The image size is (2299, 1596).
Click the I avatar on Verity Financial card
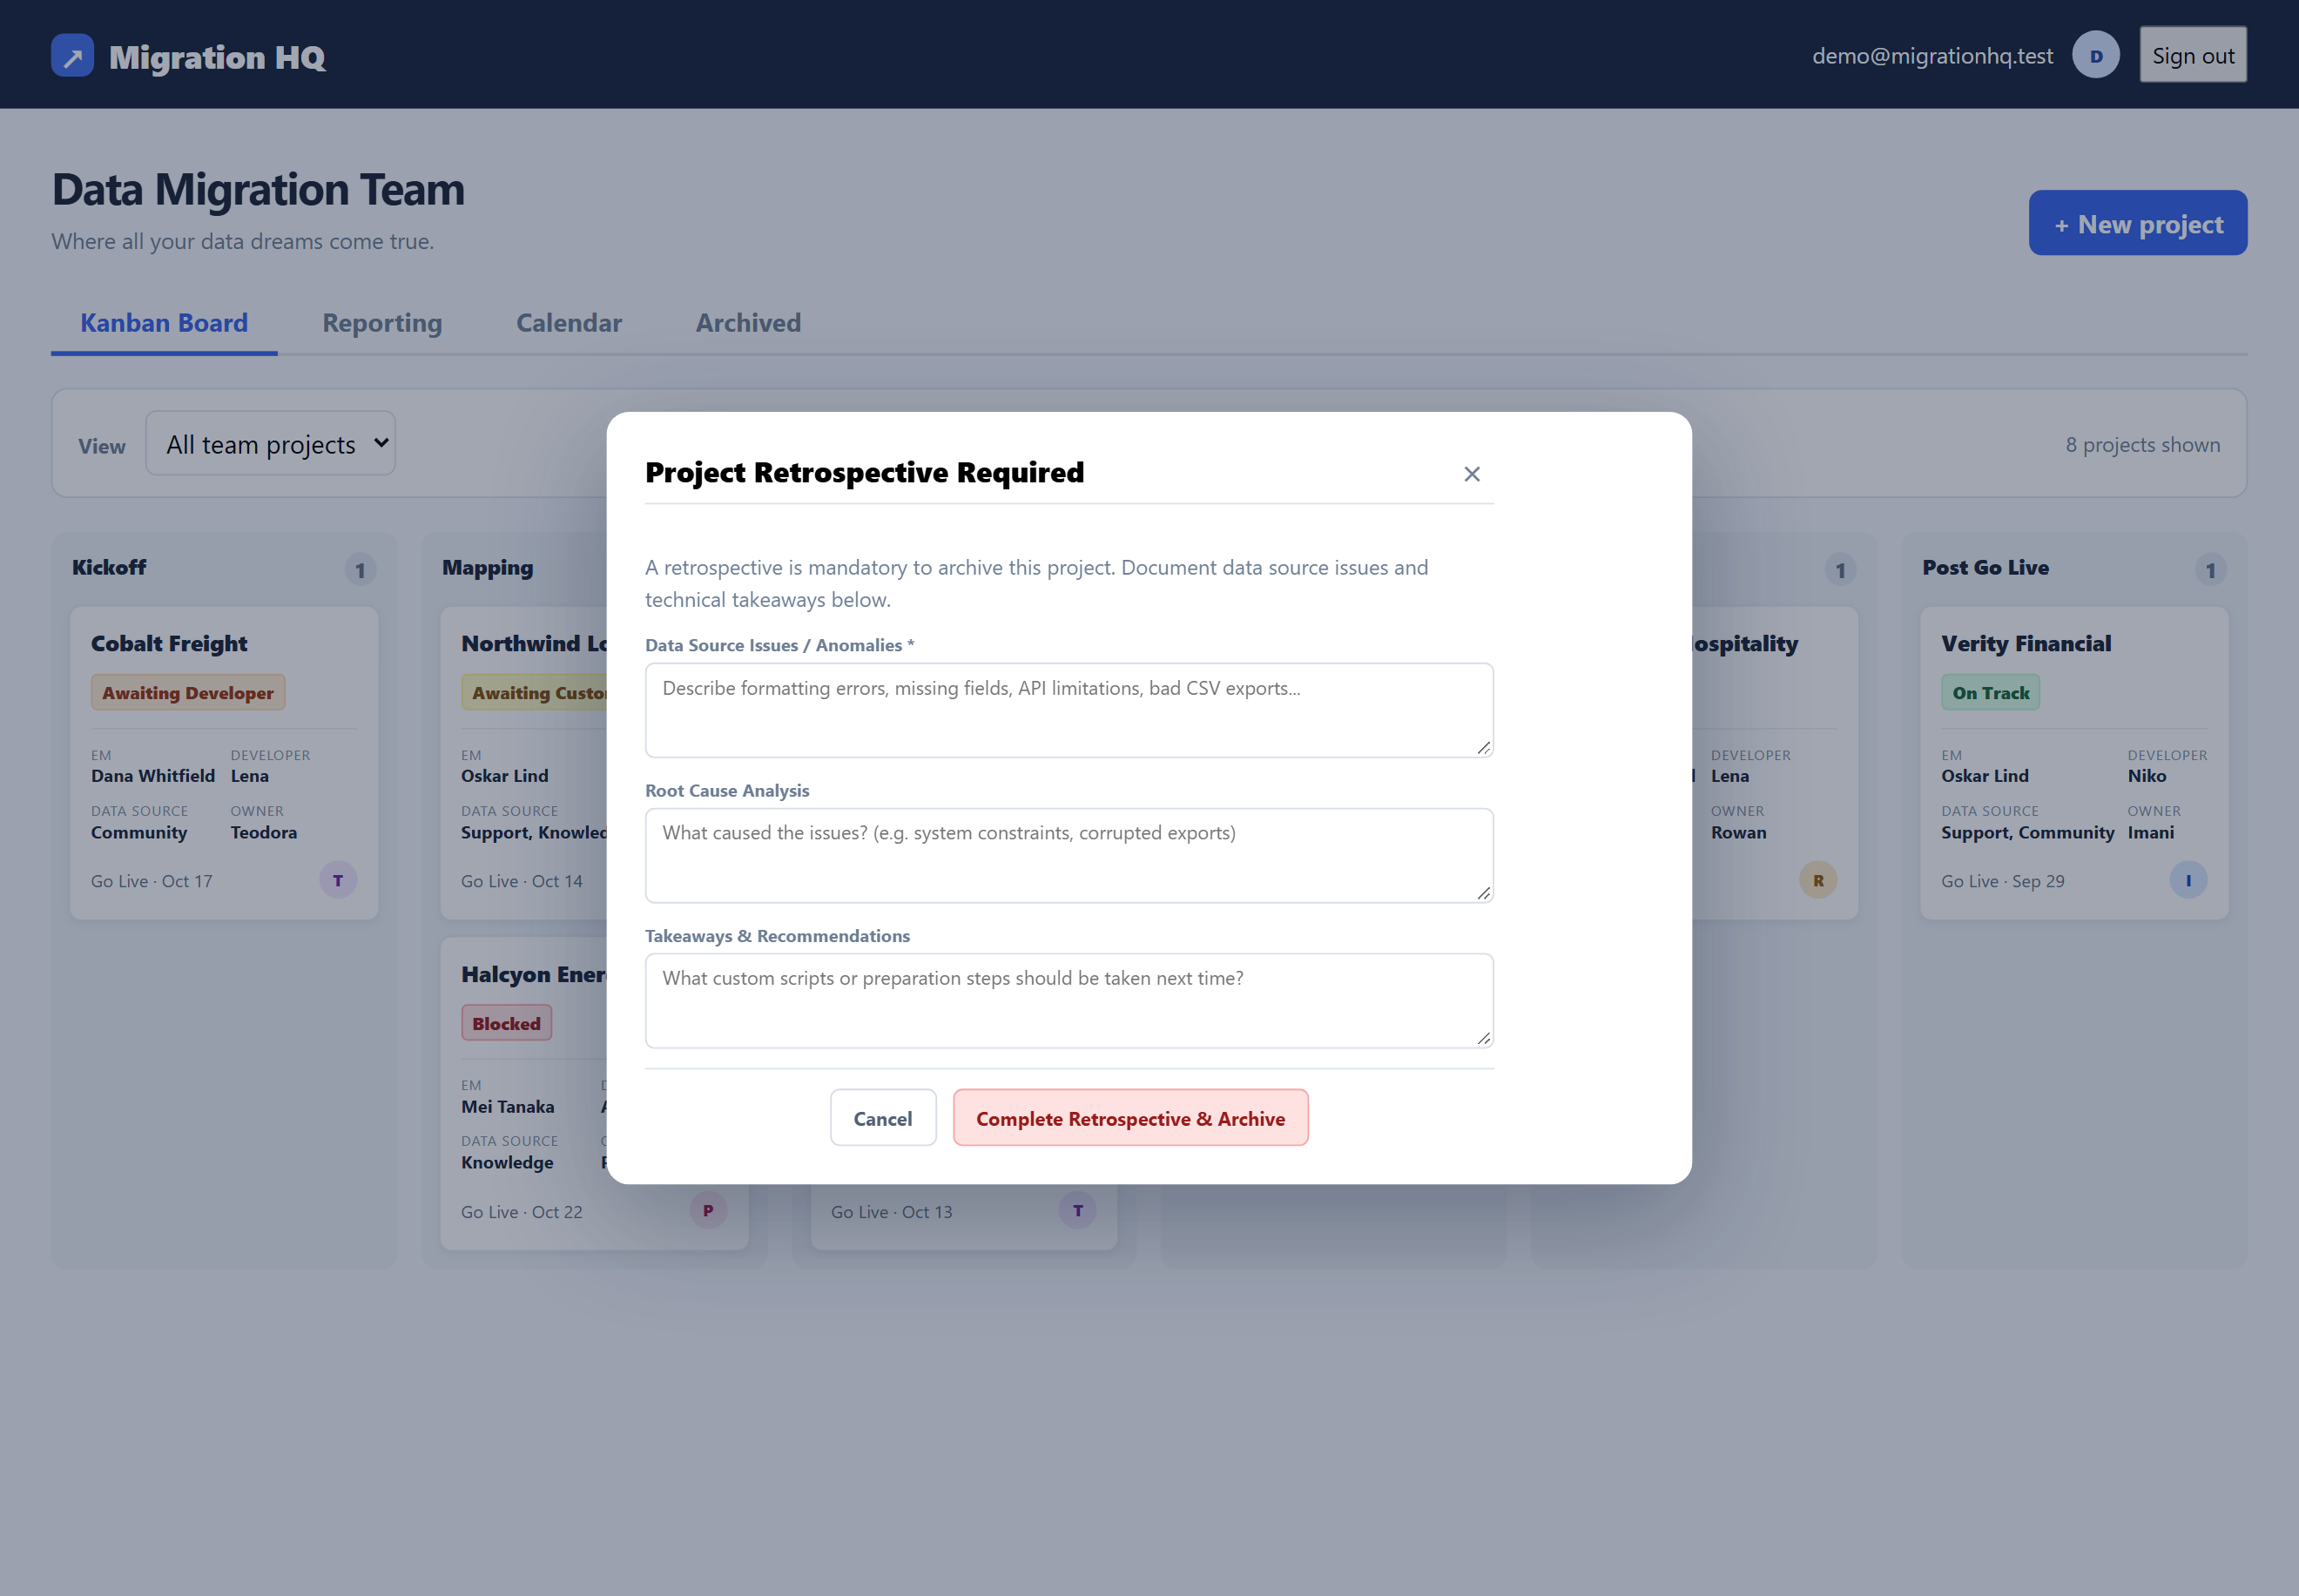click(x=2188, y=880)
